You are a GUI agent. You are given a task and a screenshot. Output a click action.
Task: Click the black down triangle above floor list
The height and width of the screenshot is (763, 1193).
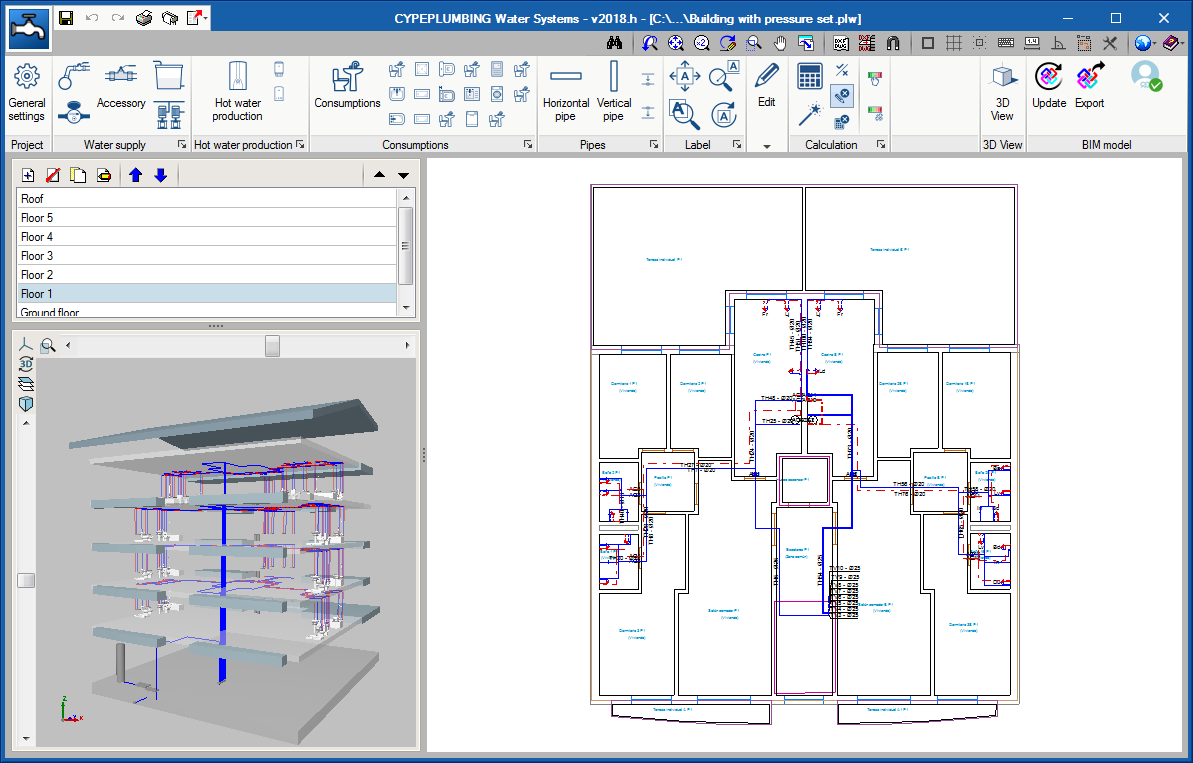403,175
